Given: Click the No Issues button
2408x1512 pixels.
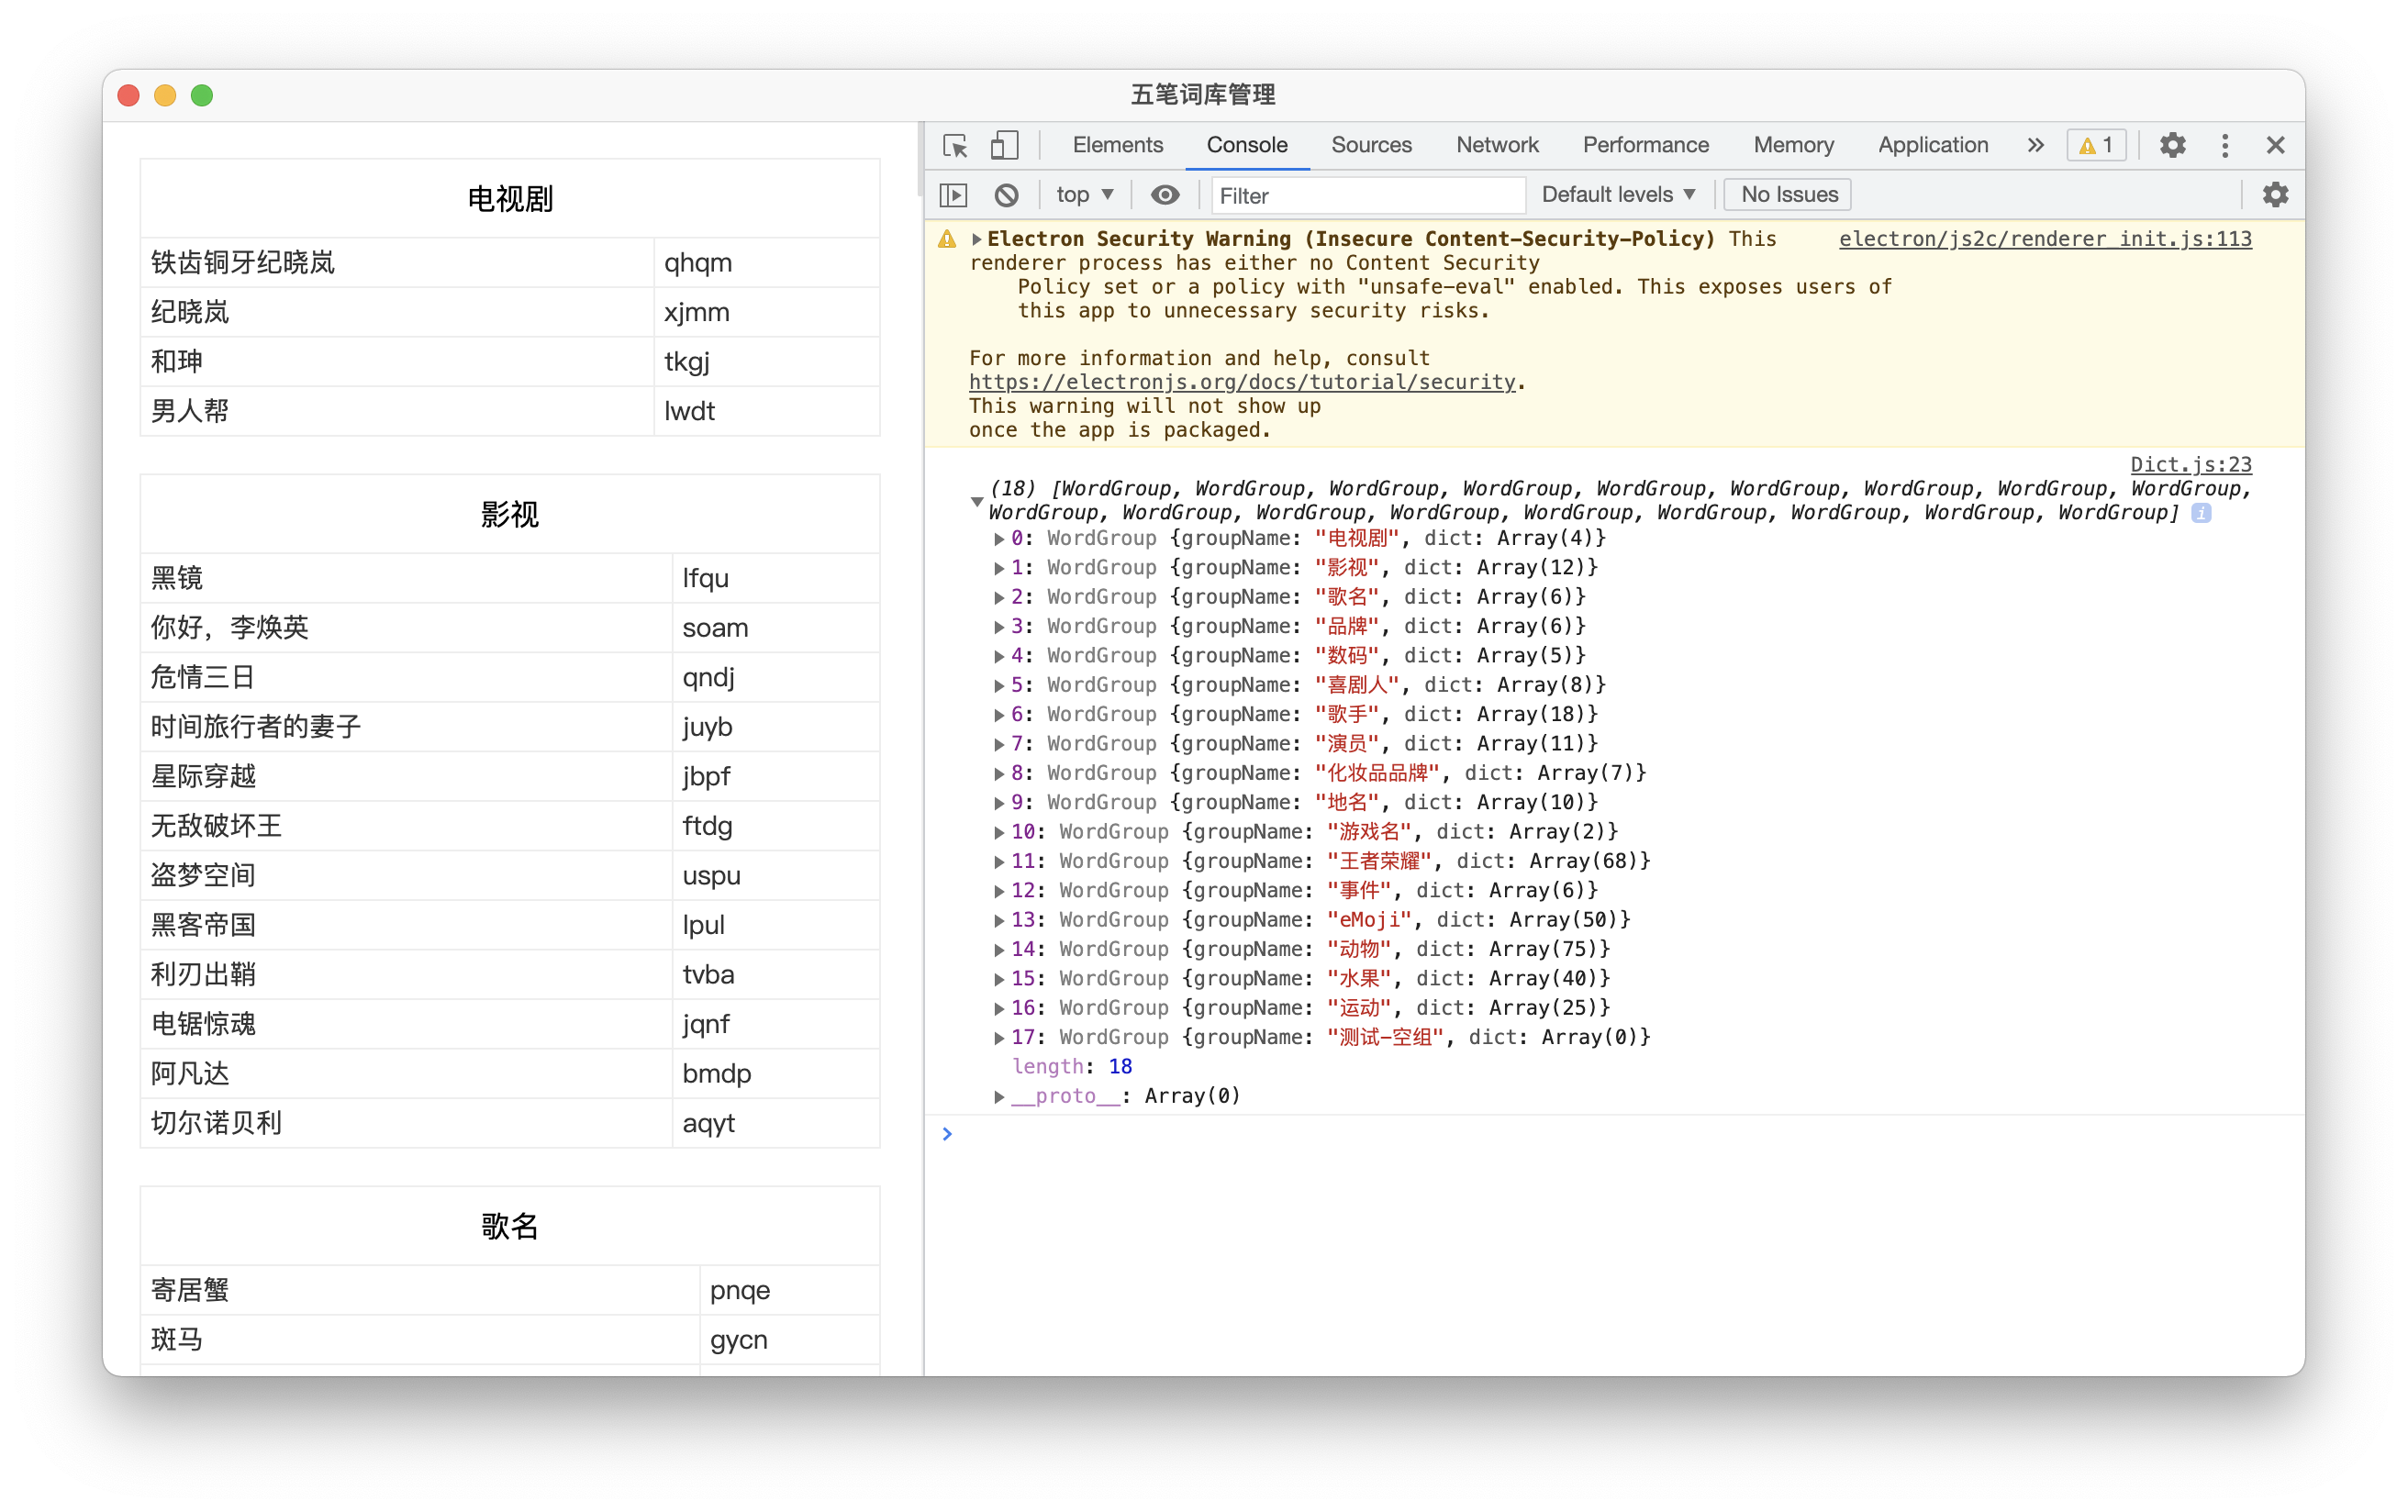Looking at the screenshot, I should [x=1786, y=194].
